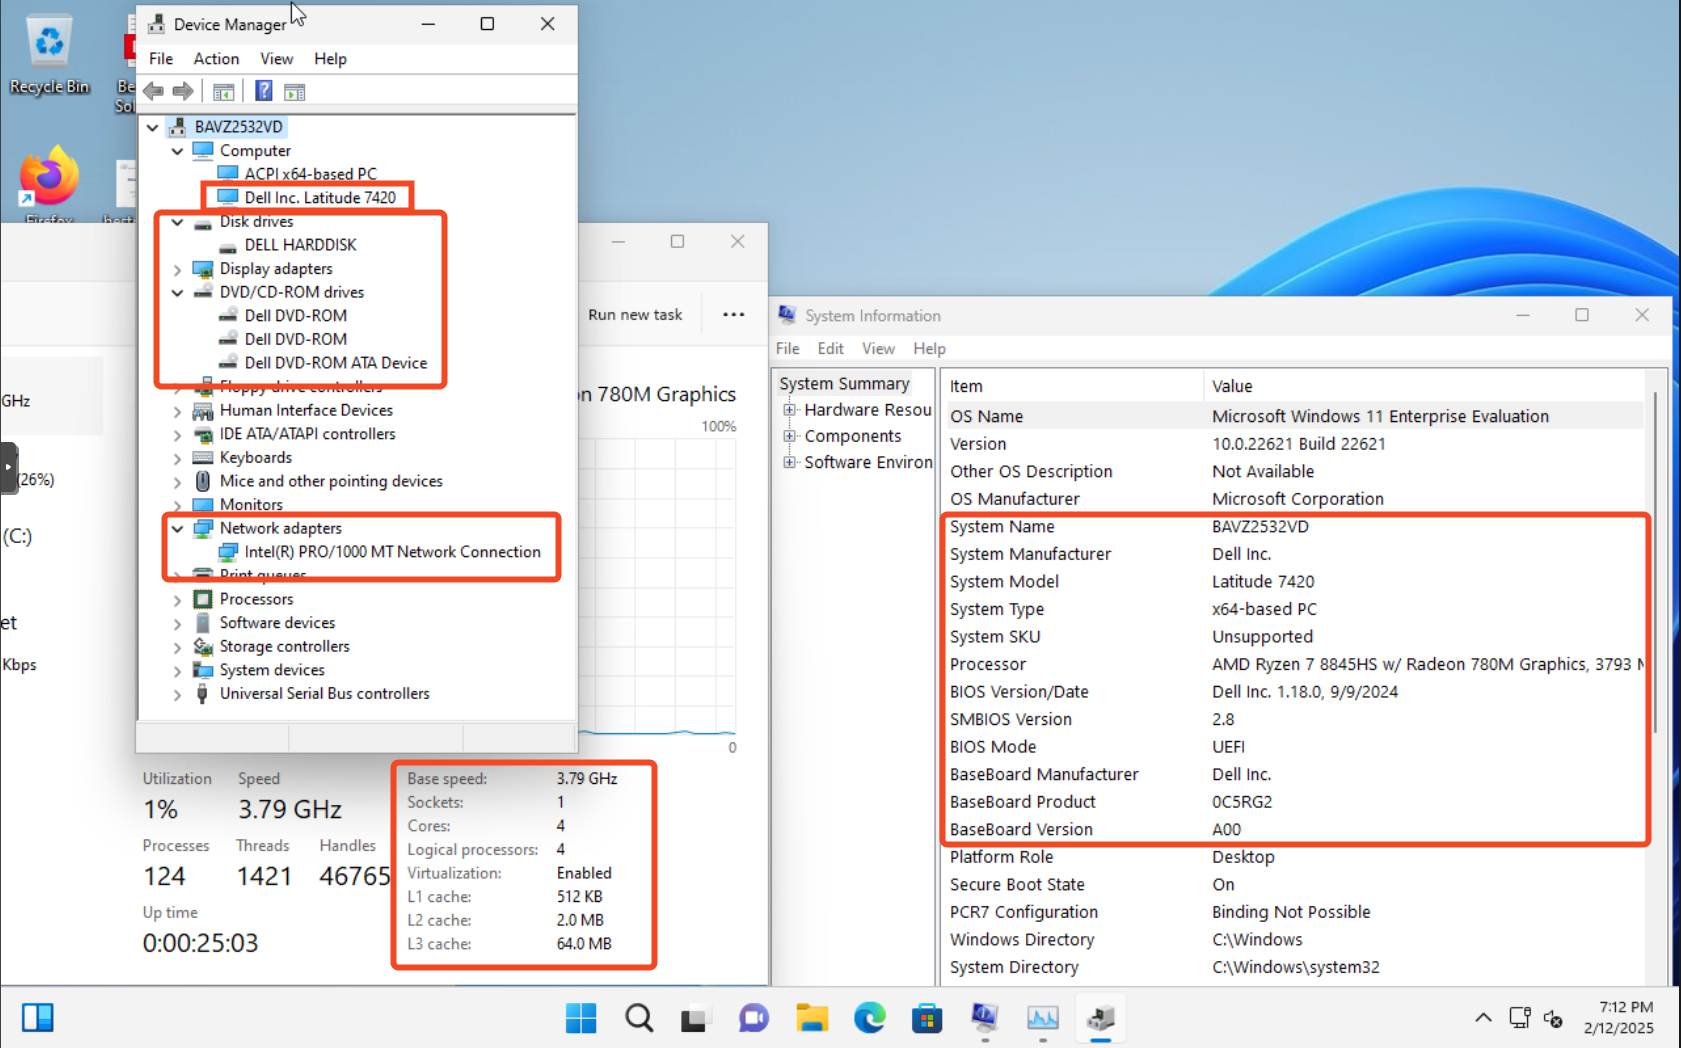Open the three-dot more options button

733,314
